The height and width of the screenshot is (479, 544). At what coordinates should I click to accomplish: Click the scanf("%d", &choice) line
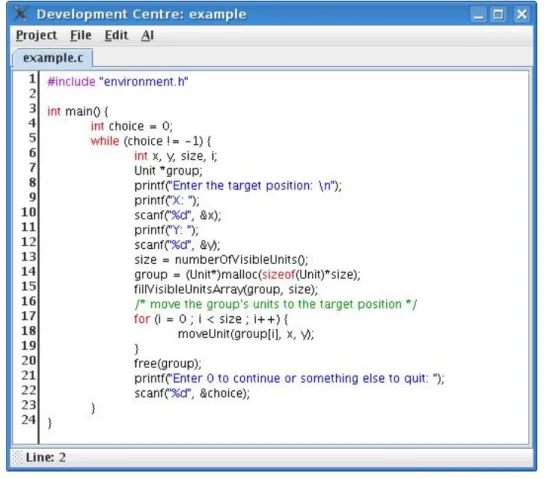coord(192,393)
